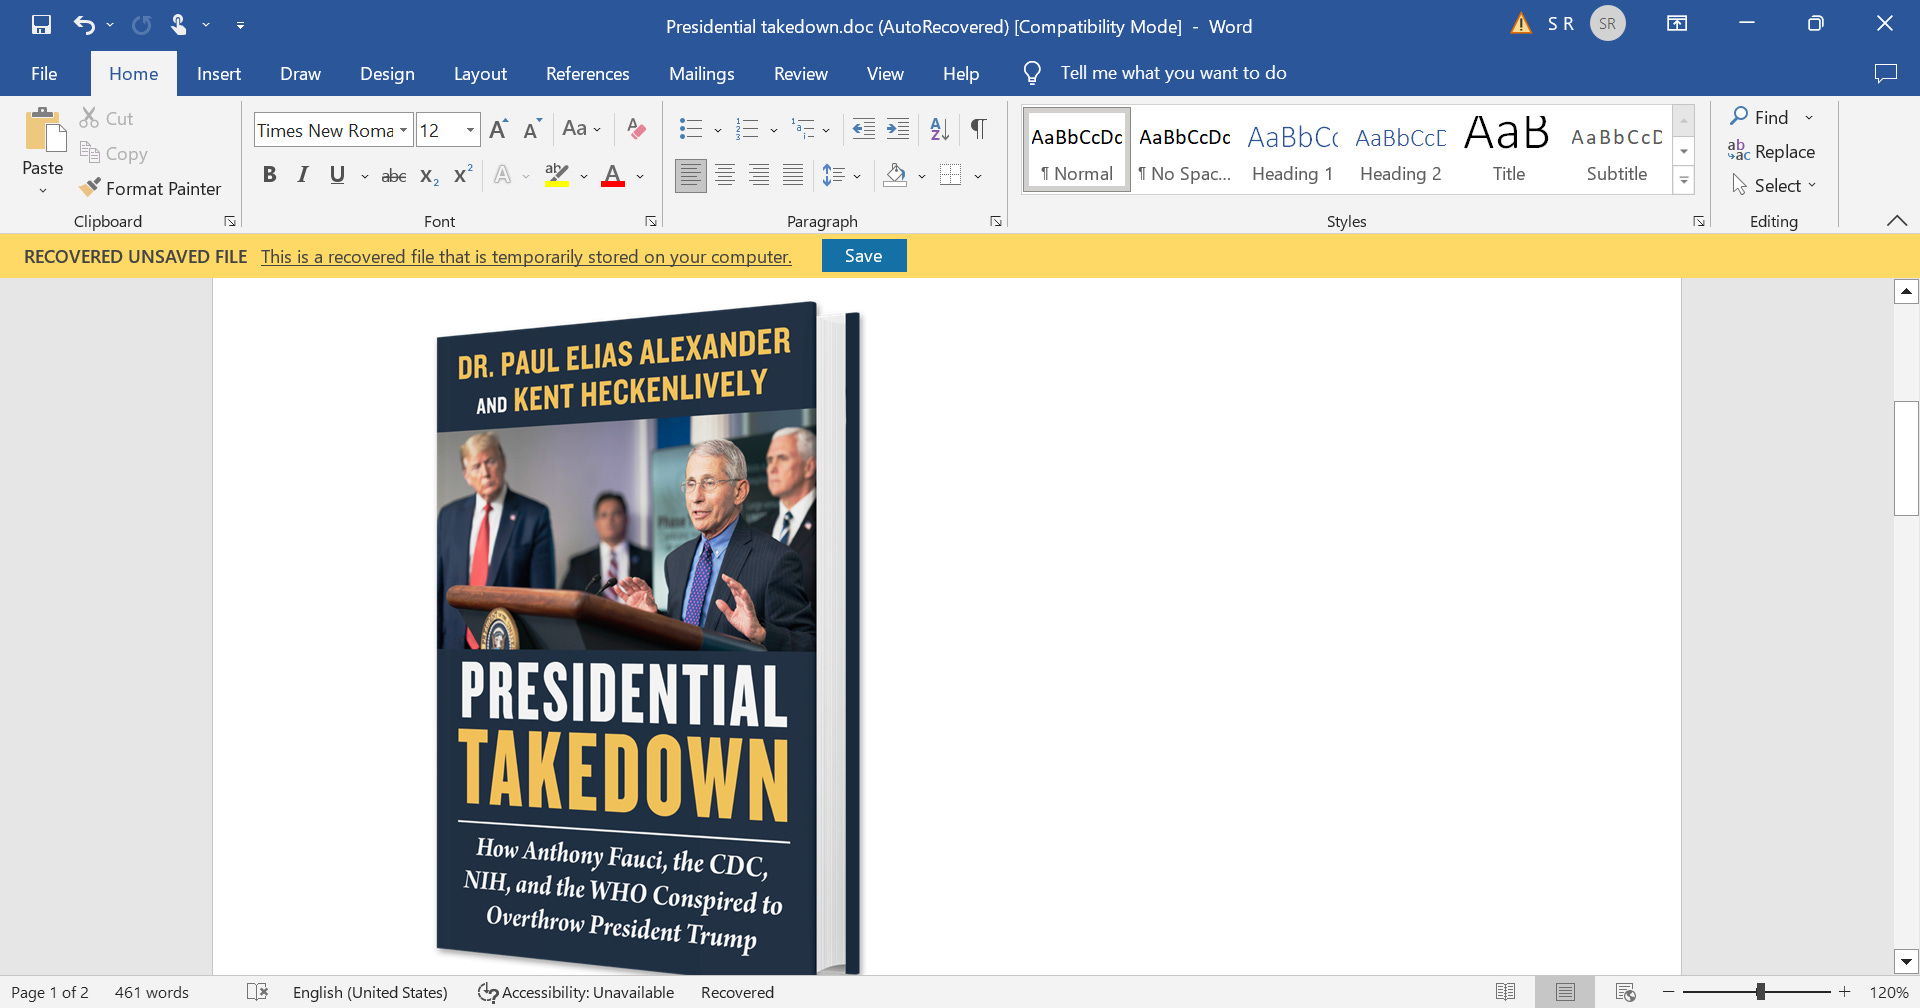
Task: Apply the Title style
Action: tap(1508, 150)
